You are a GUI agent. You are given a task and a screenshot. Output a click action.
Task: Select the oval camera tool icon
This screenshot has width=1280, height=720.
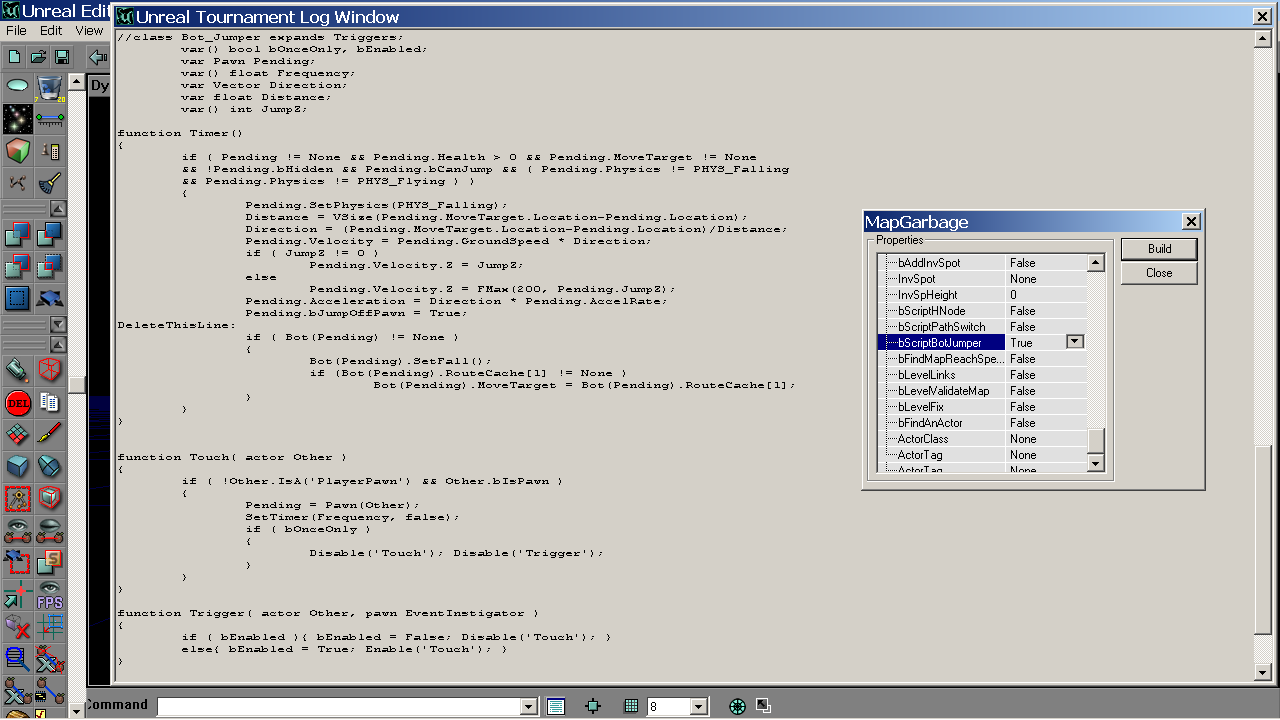(x=17, y=88)
